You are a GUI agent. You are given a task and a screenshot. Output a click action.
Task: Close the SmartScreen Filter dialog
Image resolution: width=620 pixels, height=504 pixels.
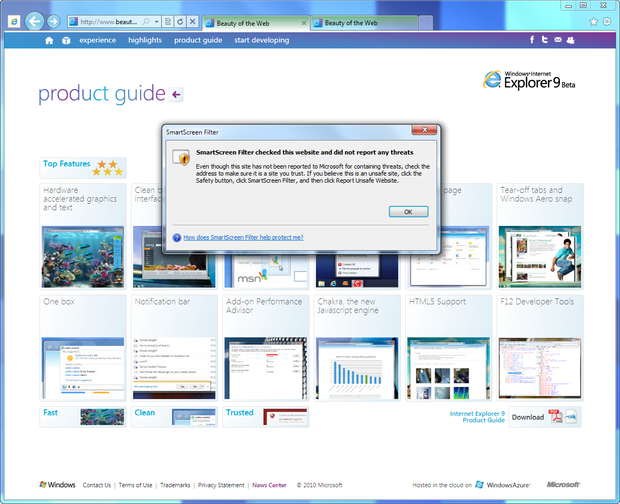424,130
